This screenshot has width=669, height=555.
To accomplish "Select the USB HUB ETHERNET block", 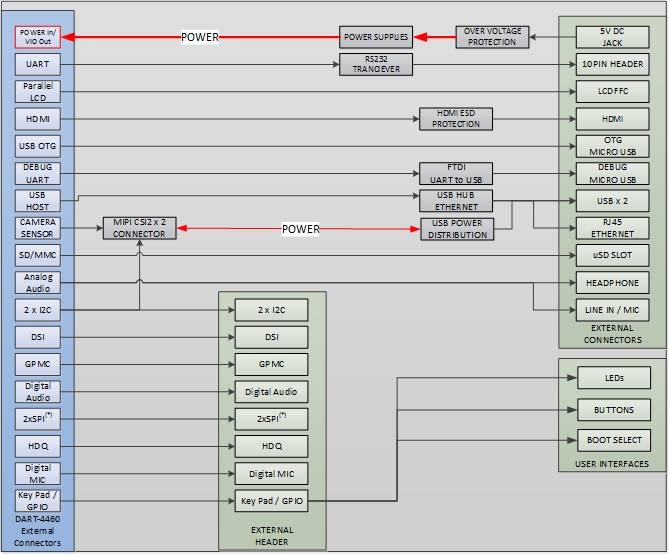I will [456, 201].
